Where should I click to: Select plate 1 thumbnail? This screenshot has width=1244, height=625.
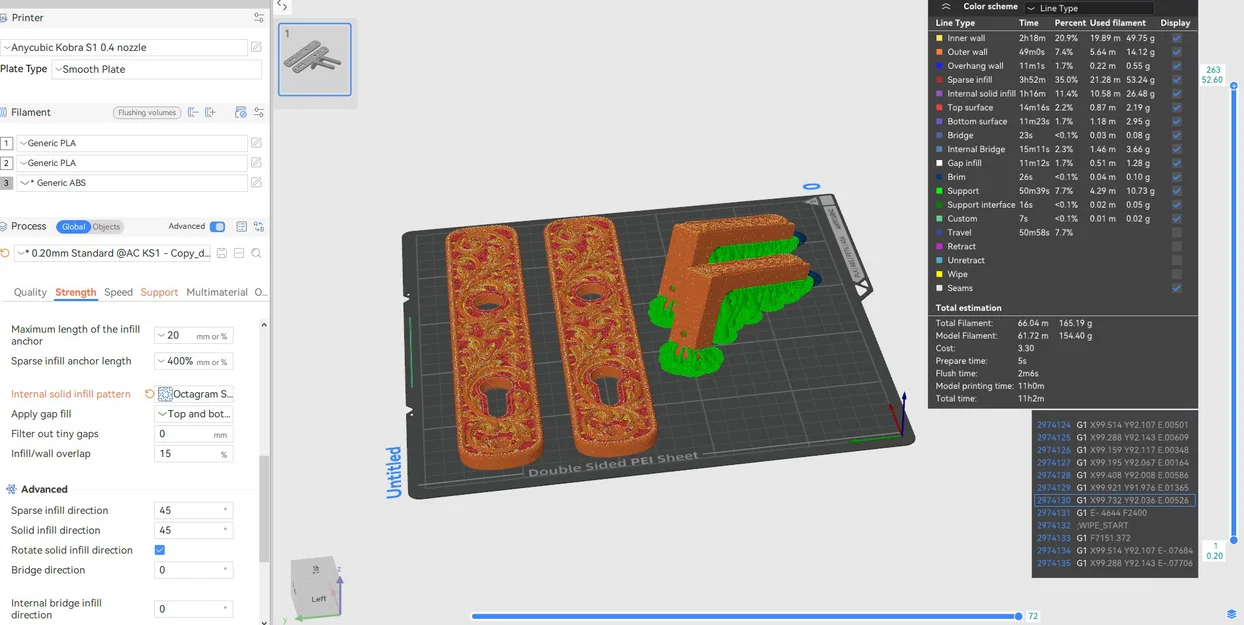(315, 59)
